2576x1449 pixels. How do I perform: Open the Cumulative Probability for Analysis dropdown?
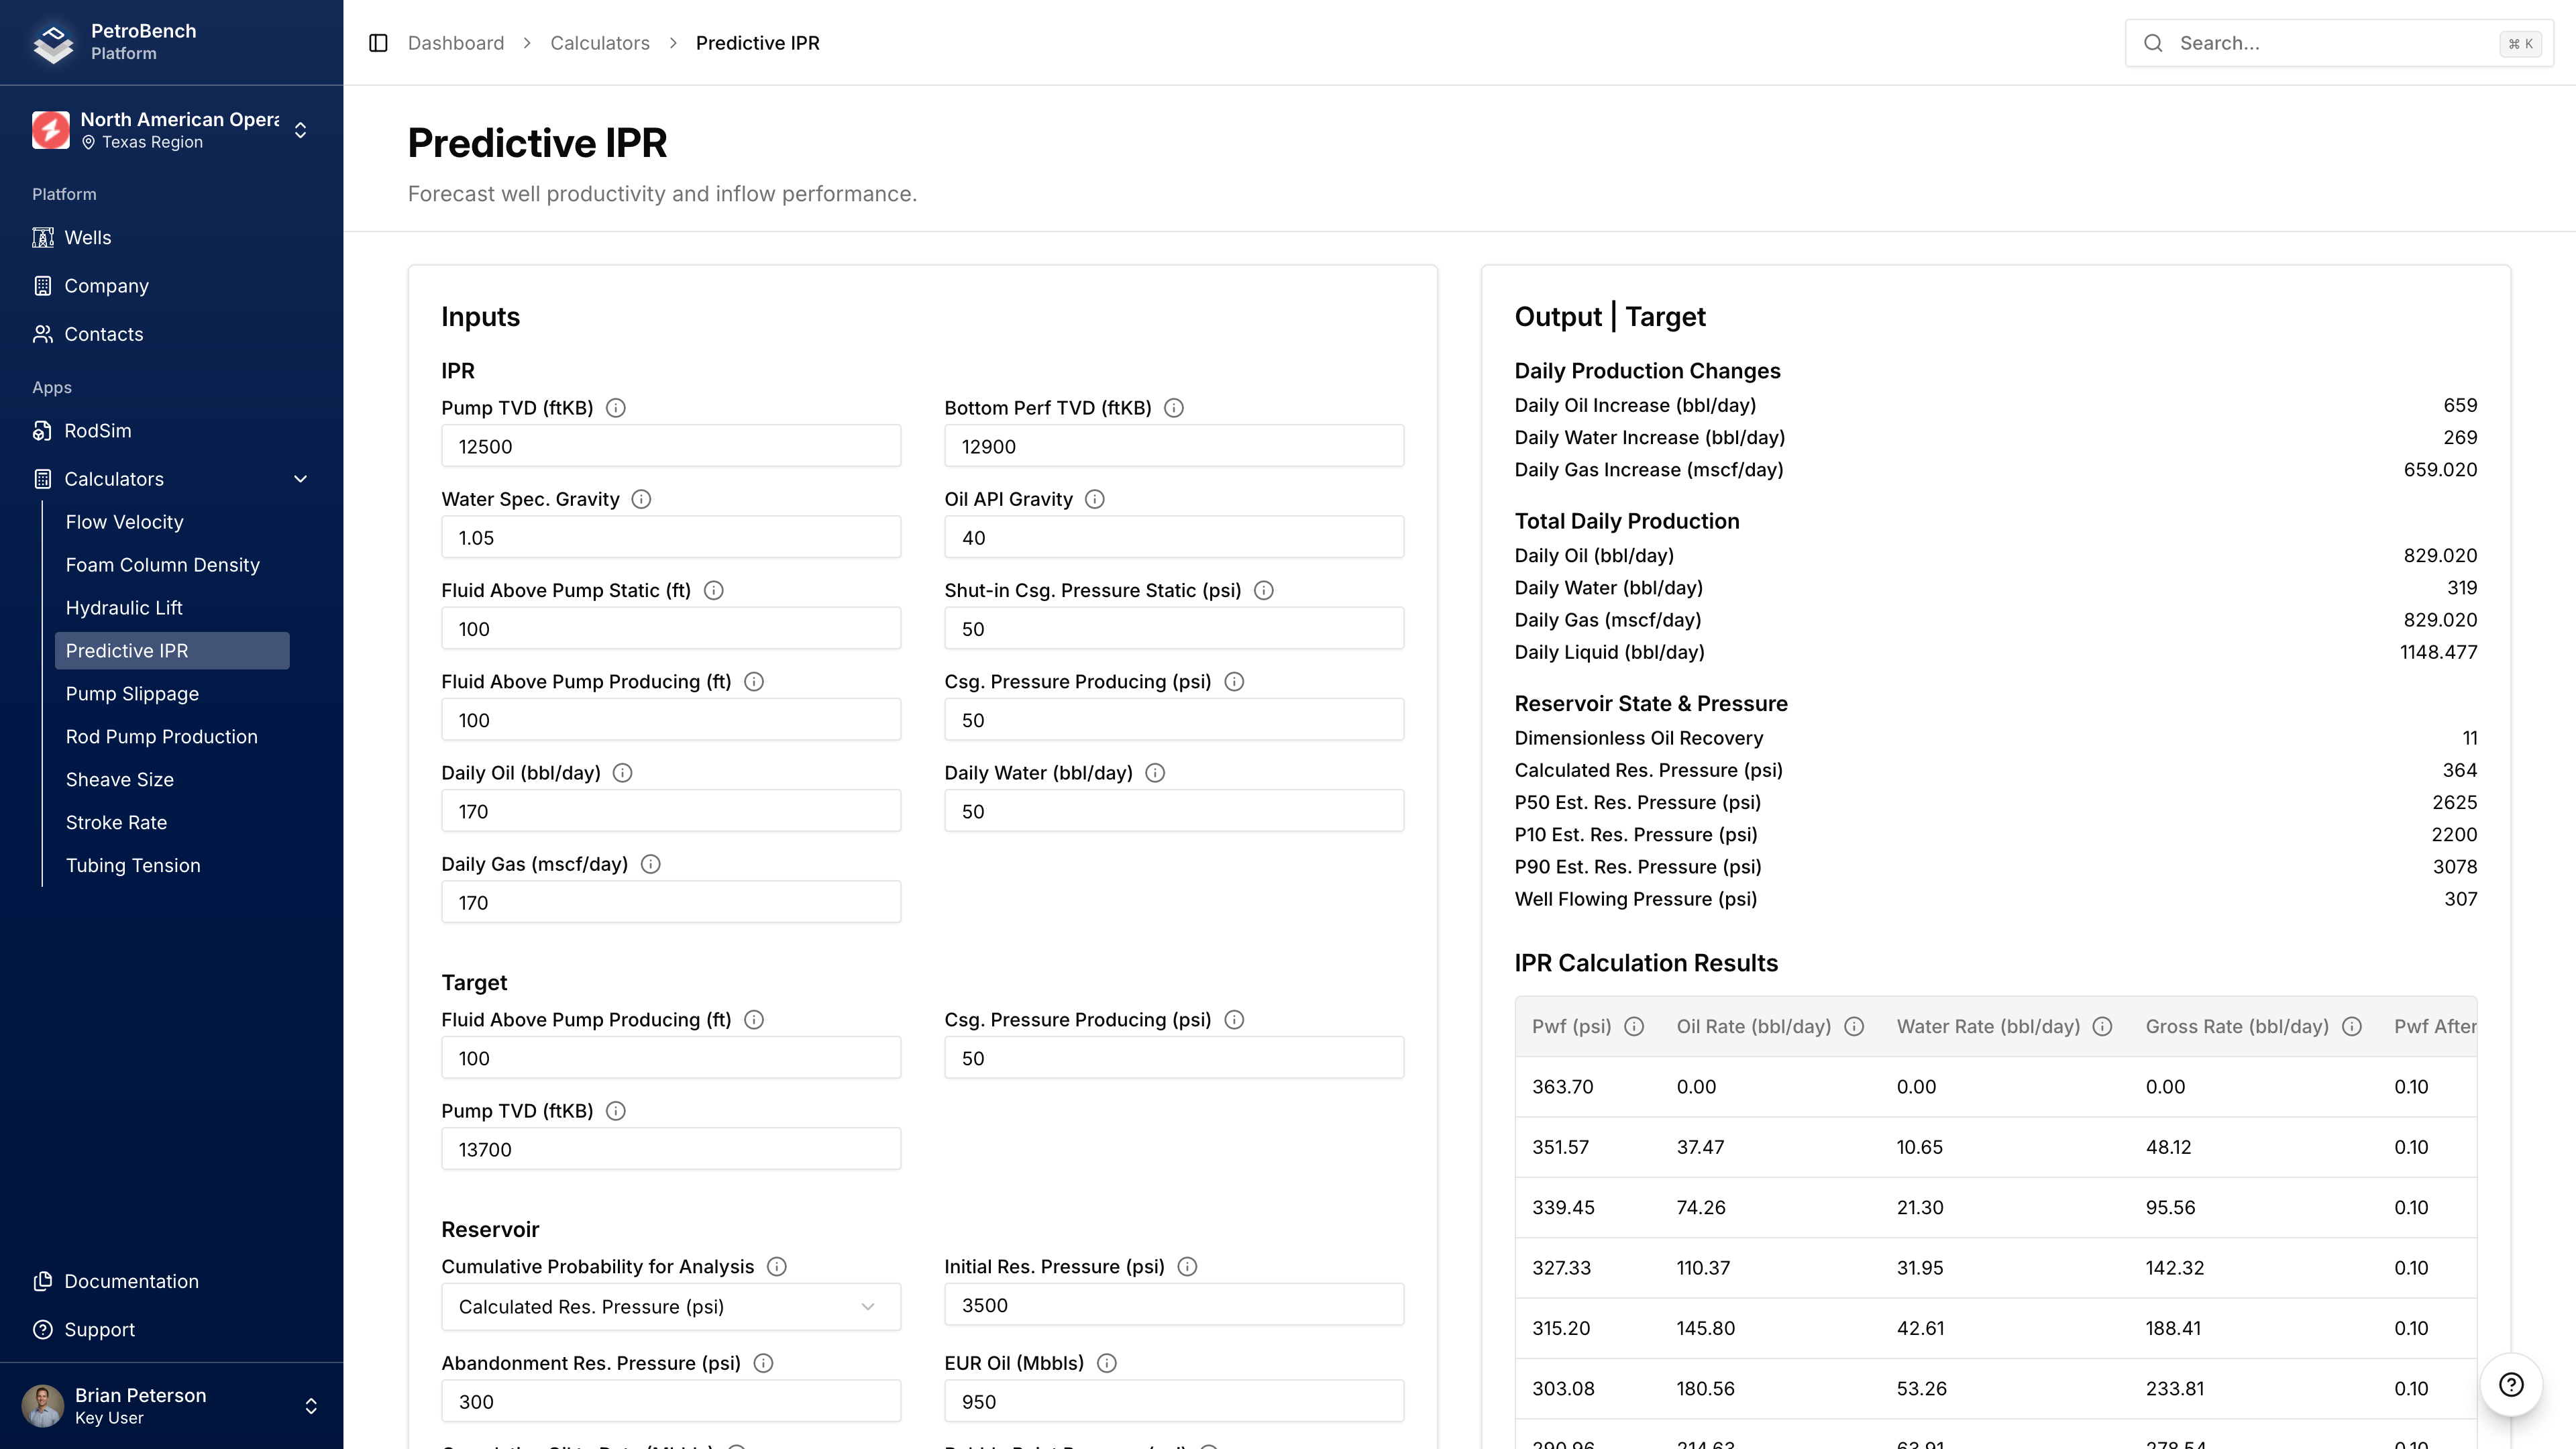pos(670,1306)
